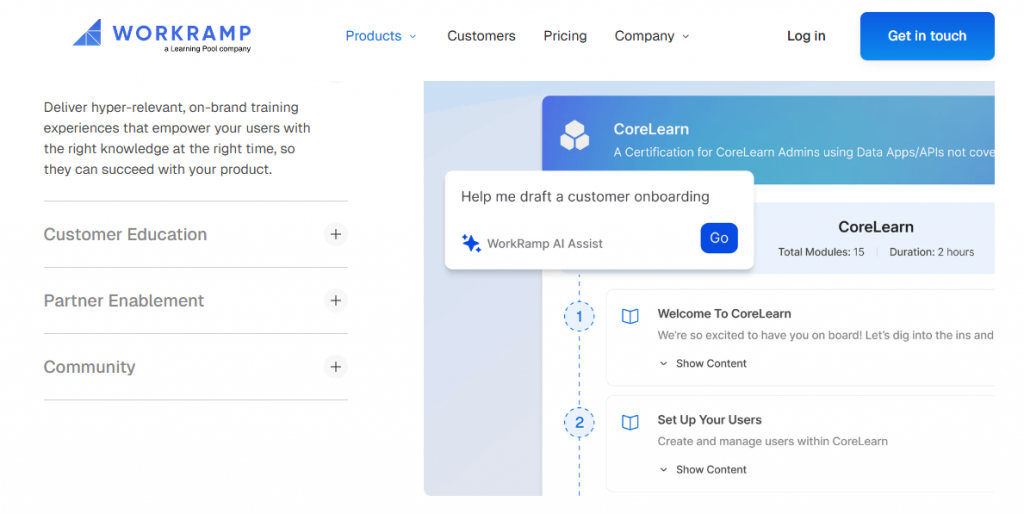Screen dimensions: 1024x514
Task: Expand Partner Enablement with plus icon
Action: (x=336, y=300)
